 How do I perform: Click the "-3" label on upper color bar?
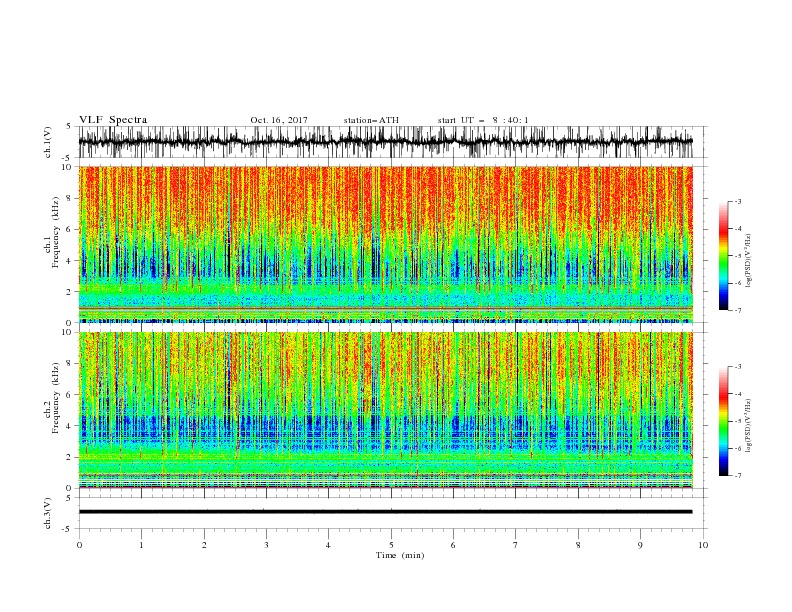[x=738, y=201]
